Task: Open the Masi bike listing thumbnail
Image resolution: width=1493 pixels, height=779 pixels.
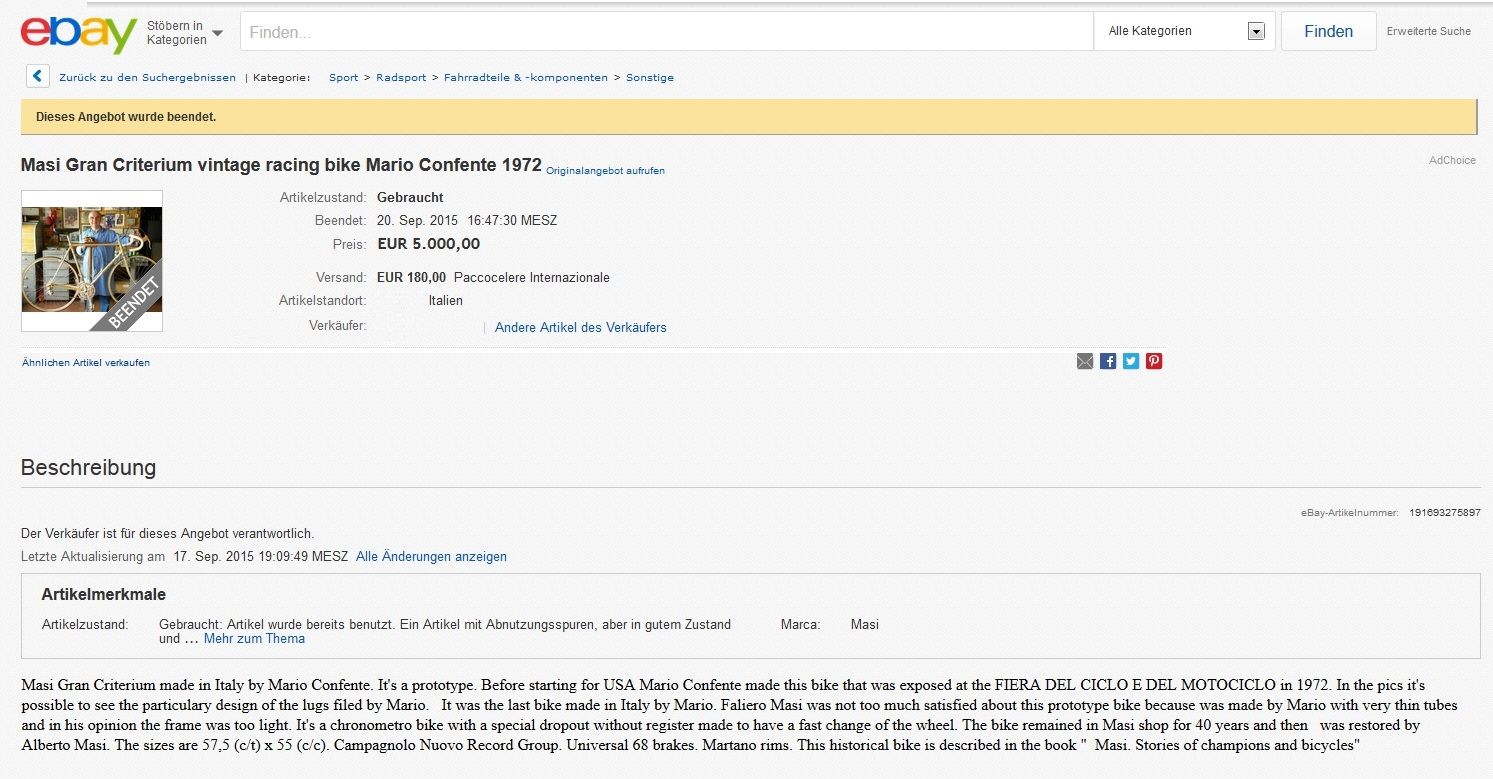Action: 92,260
